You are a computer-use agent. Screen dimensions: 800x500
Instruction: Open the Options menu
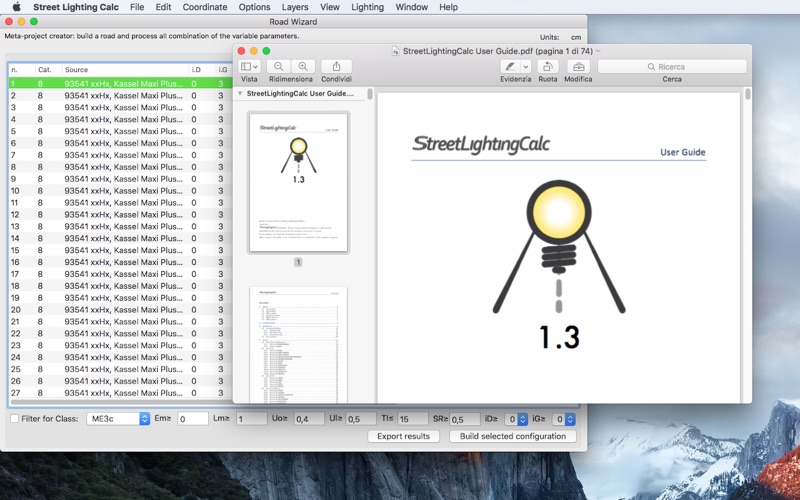[254, 7]
